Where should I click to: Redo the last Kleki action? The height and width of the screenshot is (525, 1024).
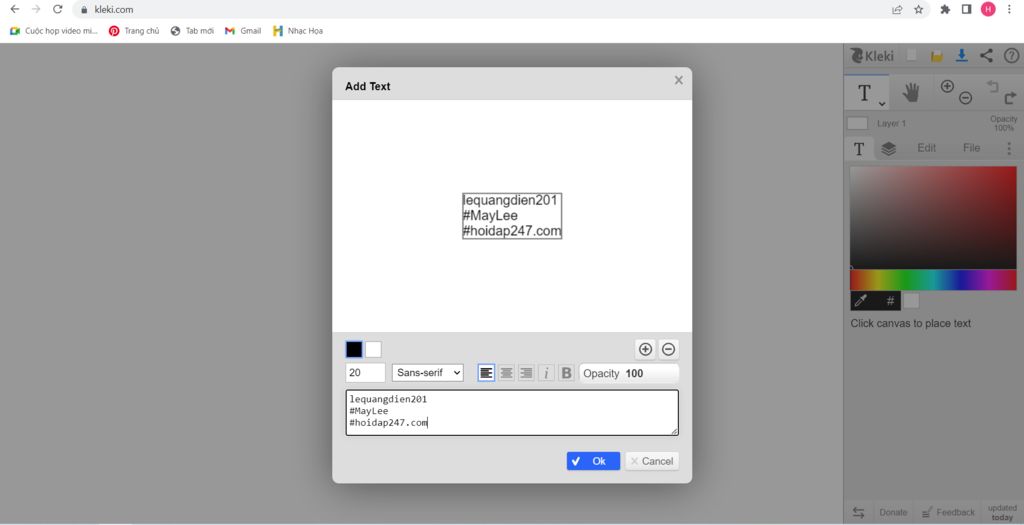(1010, 99)
